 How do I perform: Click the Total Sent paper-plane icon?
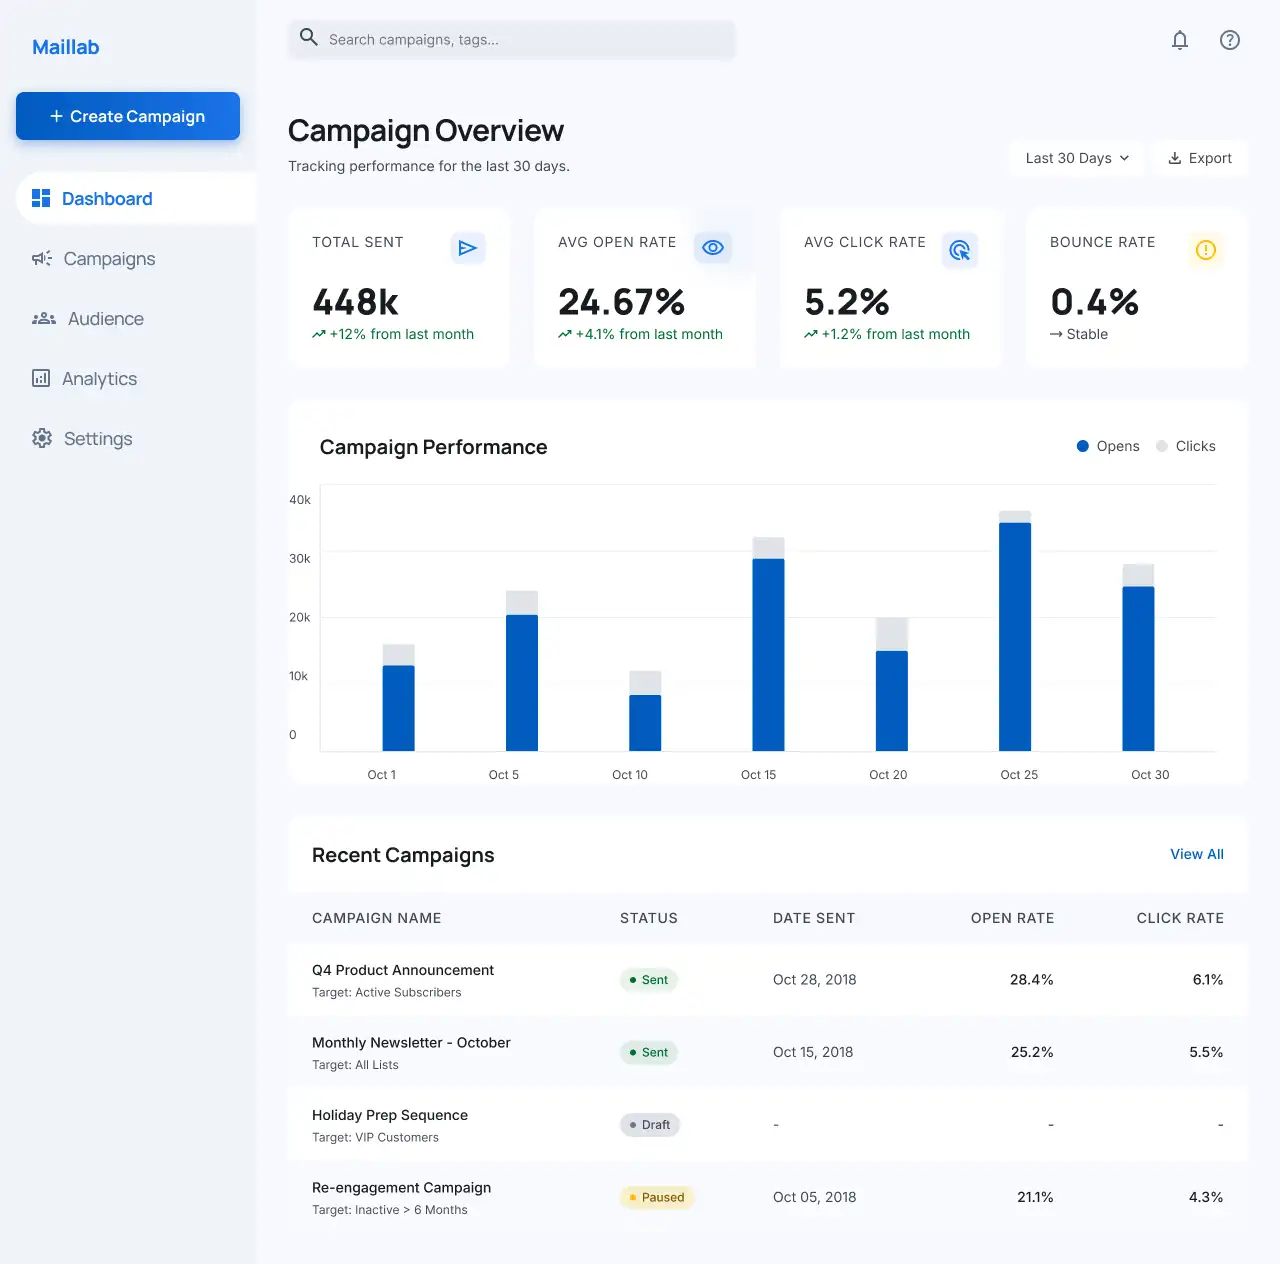tap(468, 248)
